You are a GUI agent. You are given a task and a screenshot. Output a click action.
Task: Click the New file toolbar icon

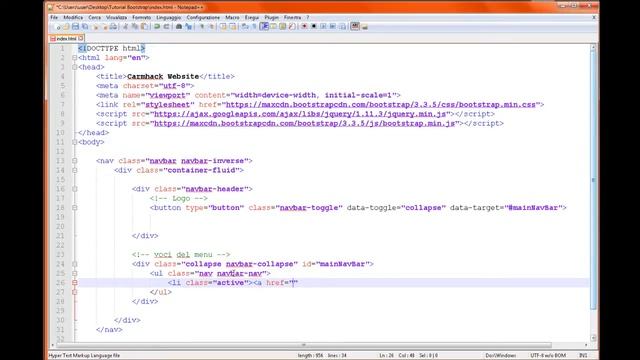point(58,27)
